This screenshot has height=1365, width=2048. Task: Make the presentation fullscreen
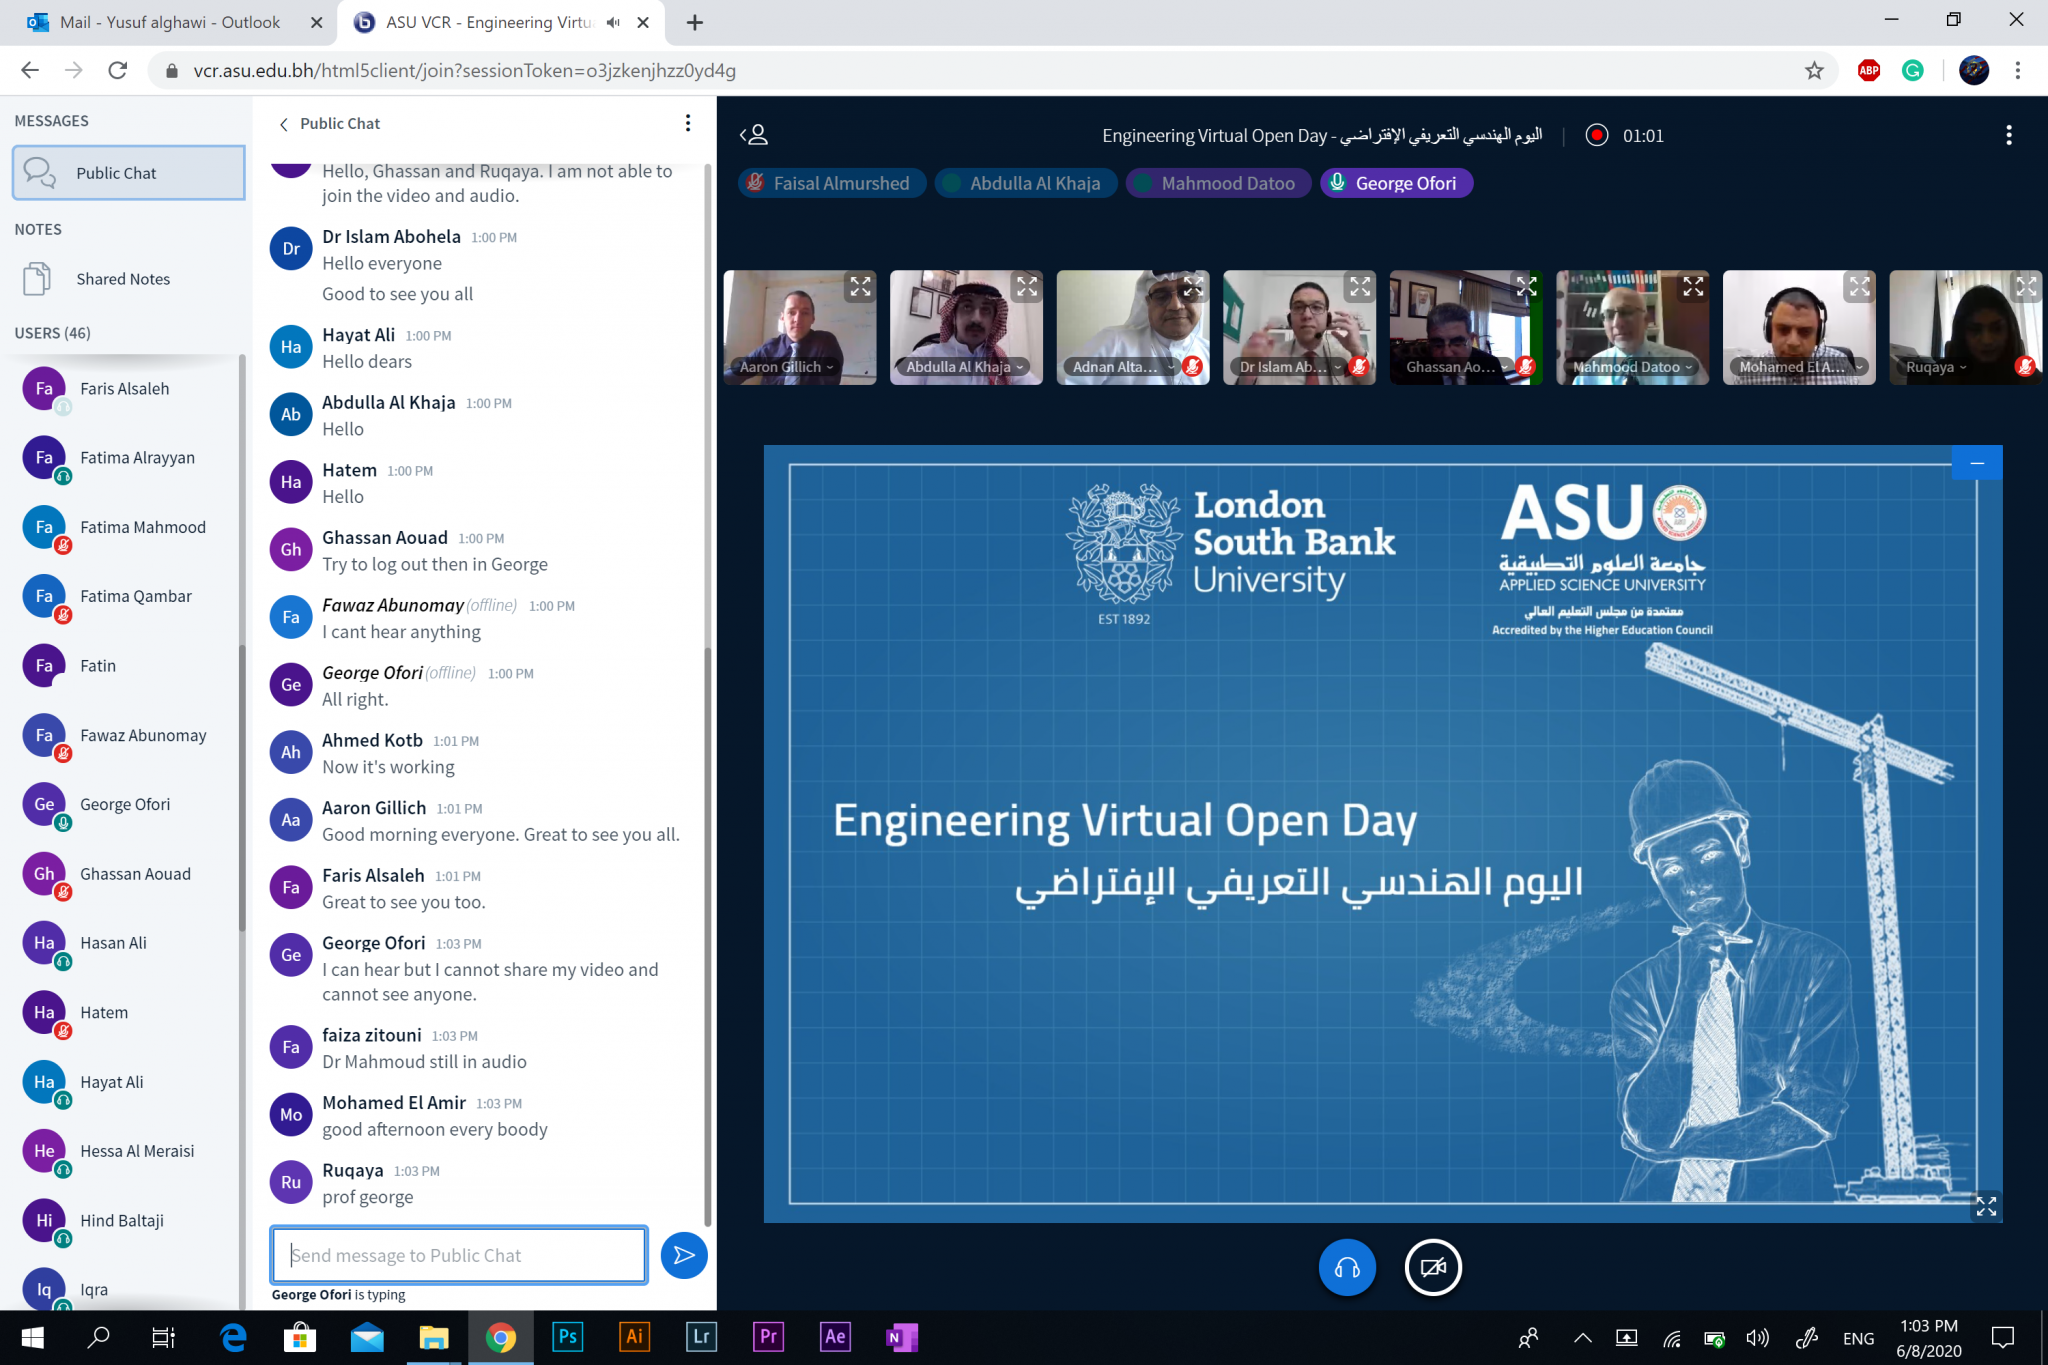(x=1986, y=1206)
